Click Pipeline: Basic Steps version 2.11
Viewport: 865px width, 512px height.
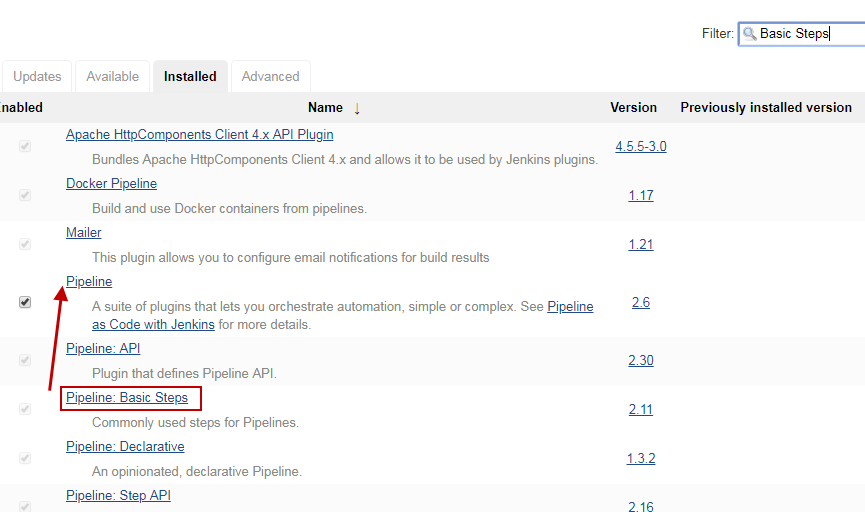(x=641, y=410)
